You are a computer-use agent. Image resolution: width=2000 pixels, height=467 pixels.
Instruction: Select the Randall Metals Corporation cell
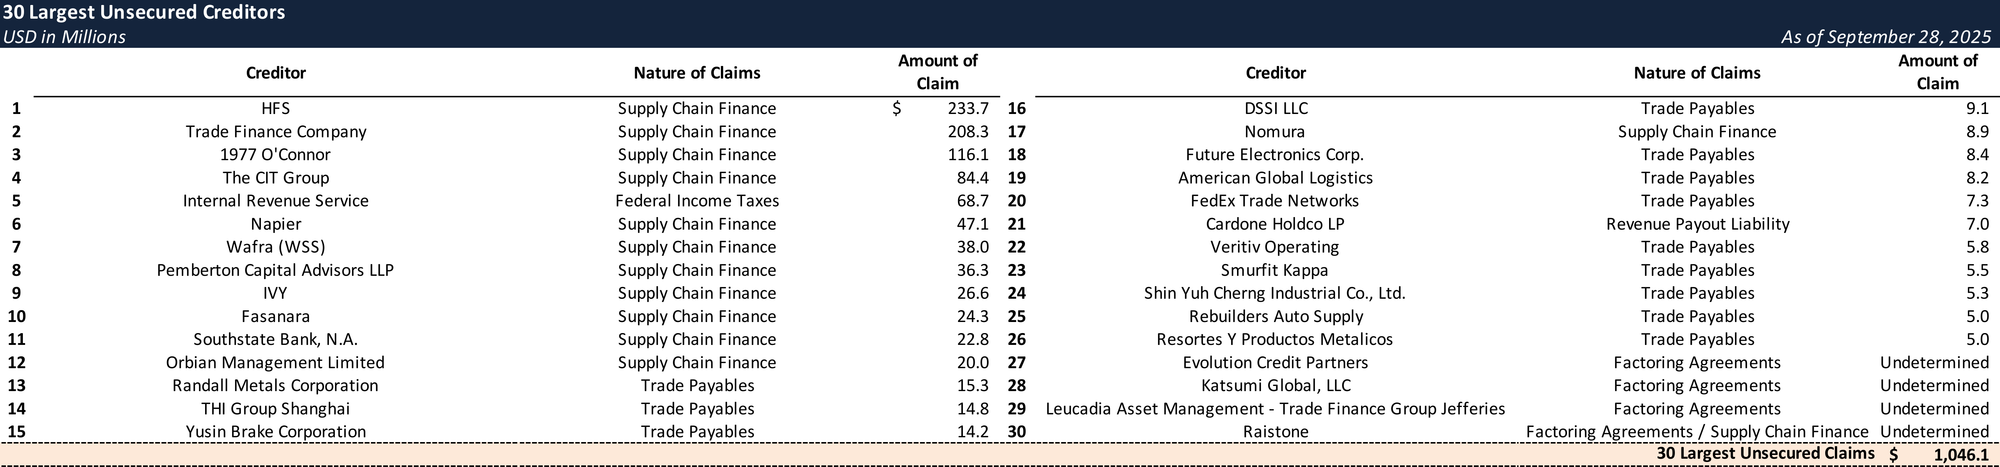(x=275, y=386)
